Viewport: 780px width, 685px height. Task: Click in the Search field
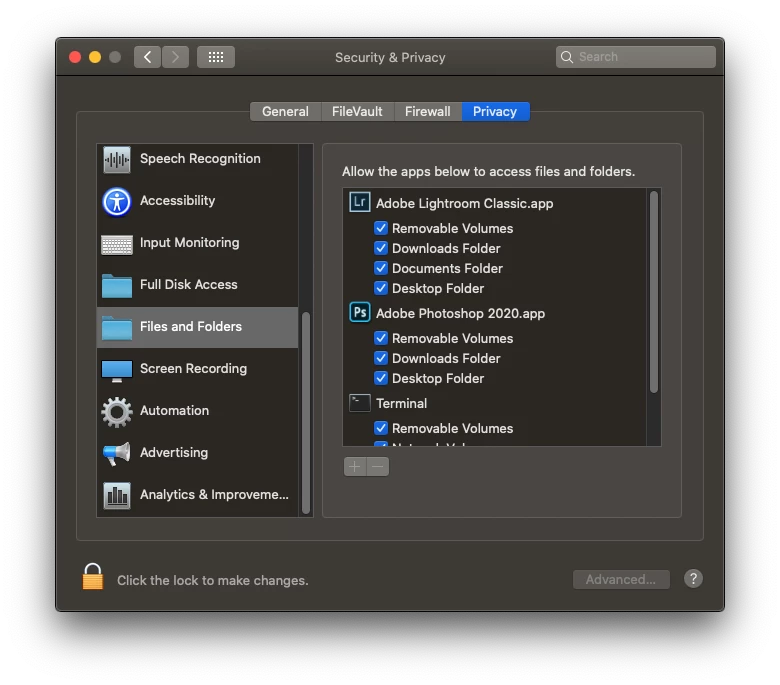[636, 57]
